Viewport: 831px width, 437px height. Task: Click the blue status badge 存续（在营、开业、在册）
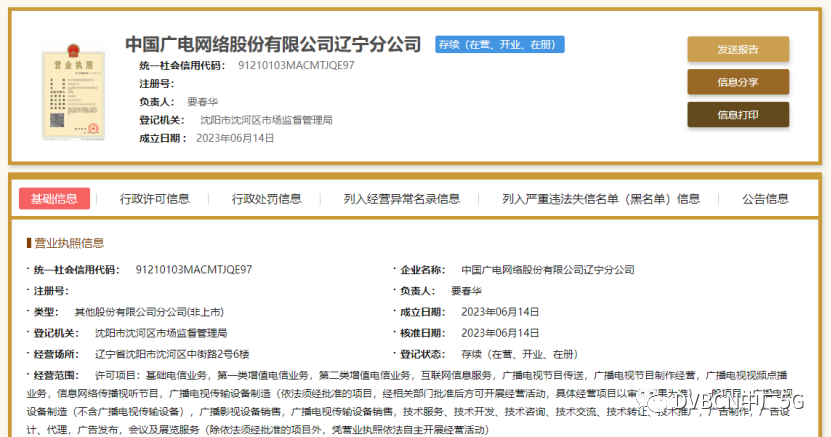coord(500,44)
